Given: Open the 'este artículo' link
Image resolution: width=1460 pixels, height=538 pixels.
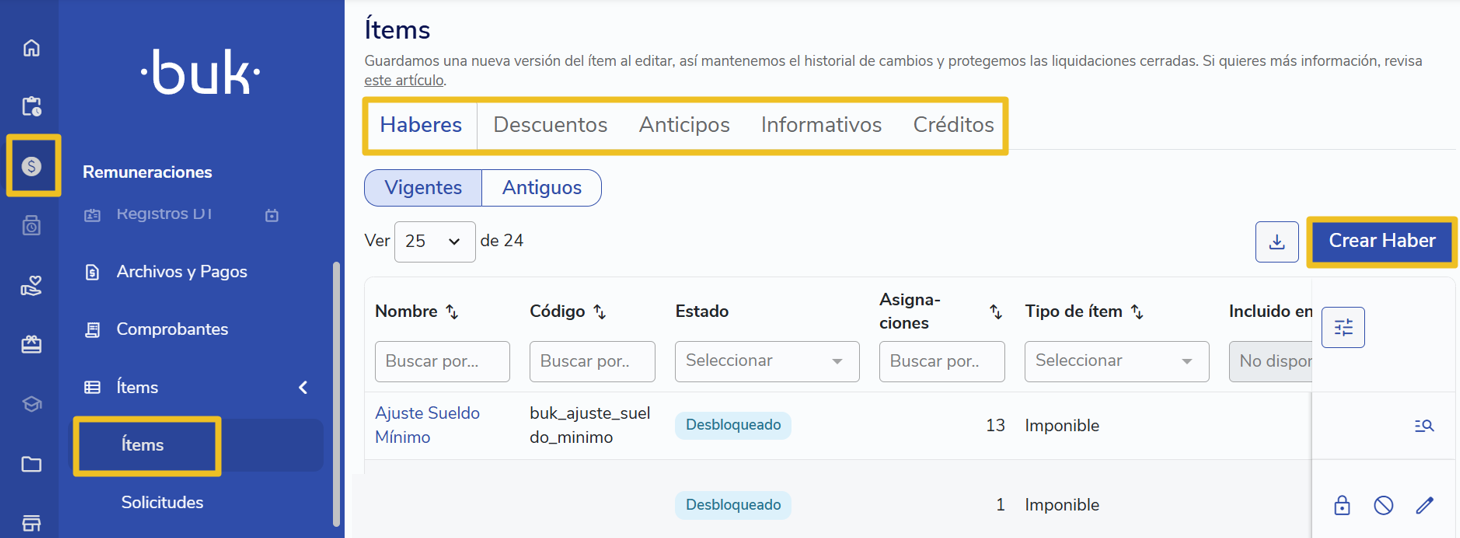Looking at the screenshot, I should 404,80.
